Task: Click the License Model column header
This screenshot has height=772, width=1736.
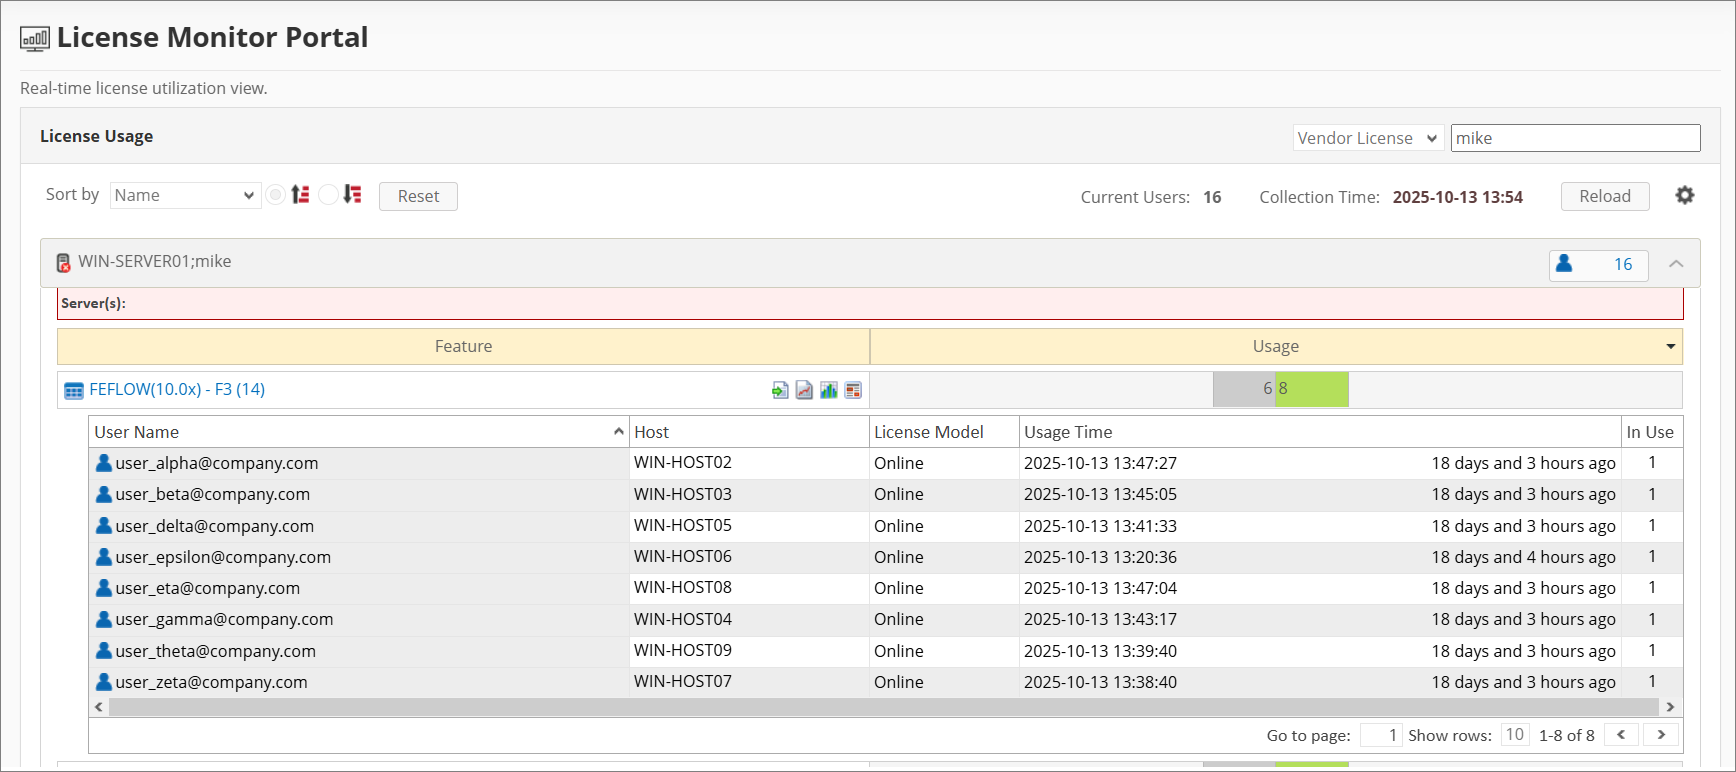Action: tap(944, 432)
